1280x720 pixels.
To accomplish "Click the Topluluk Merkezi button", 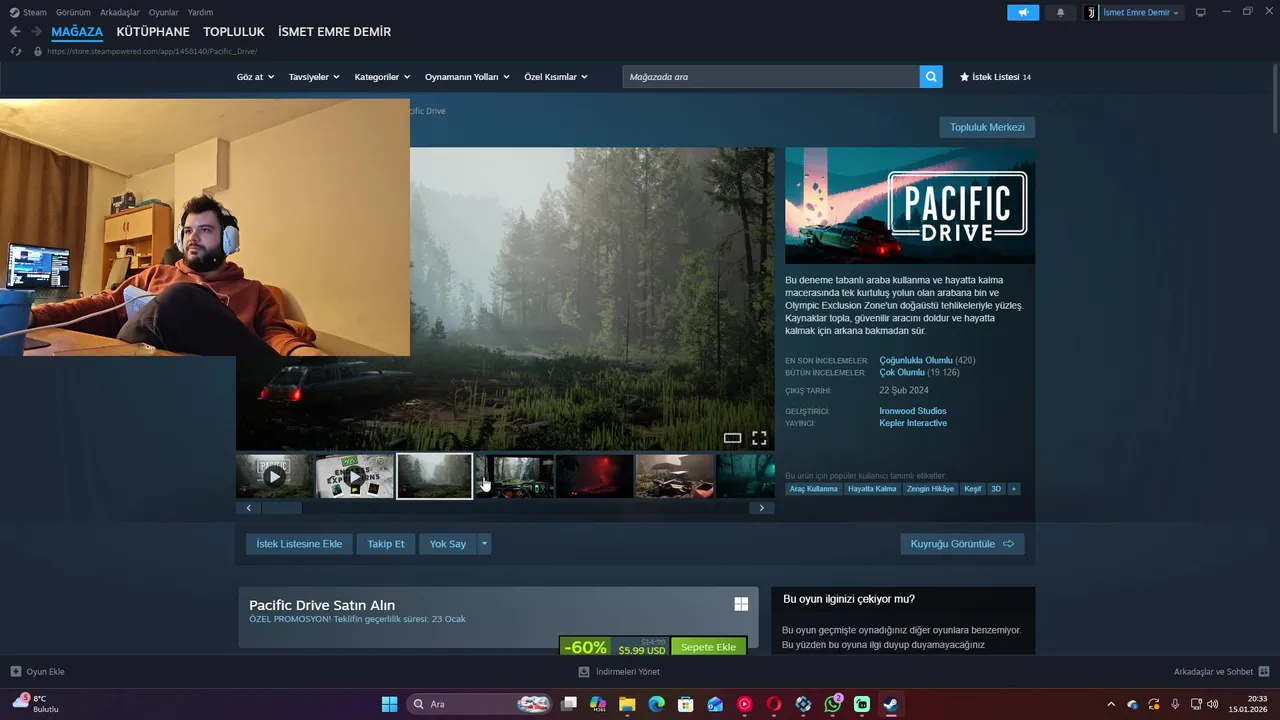I will [x=987, y=127].
